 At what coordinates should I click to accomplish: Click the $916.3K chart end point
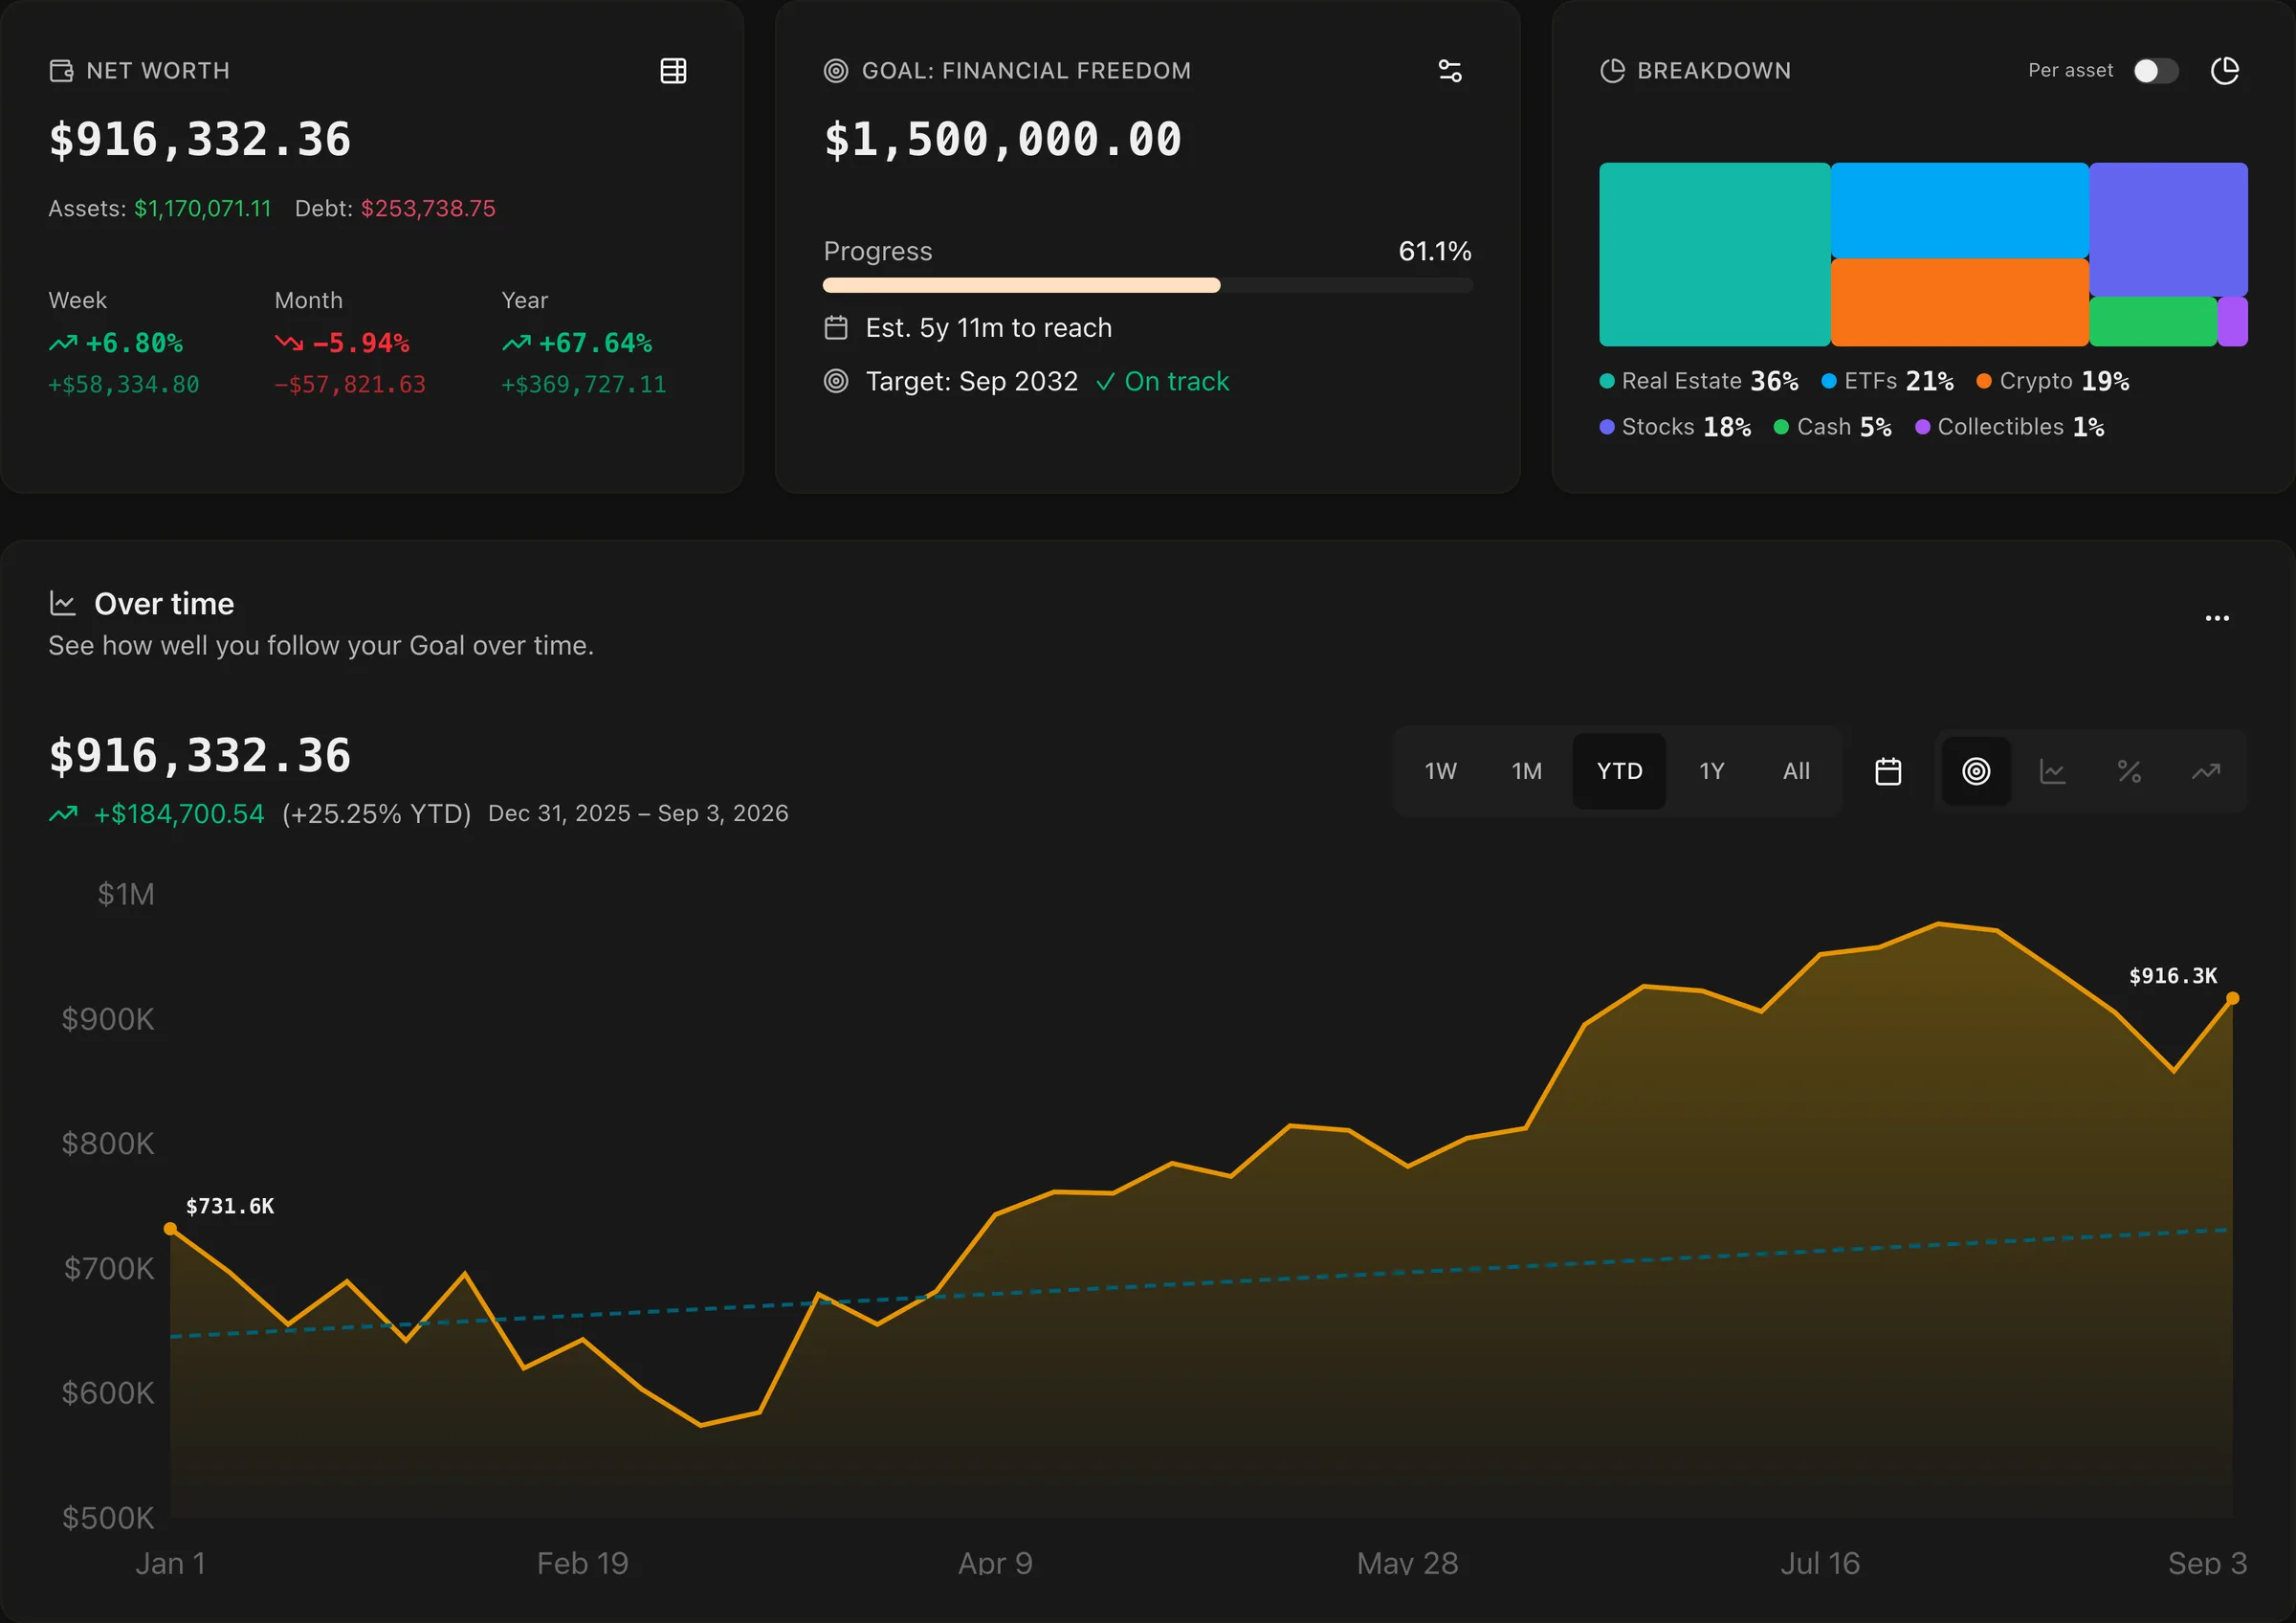coord(2232,998)
